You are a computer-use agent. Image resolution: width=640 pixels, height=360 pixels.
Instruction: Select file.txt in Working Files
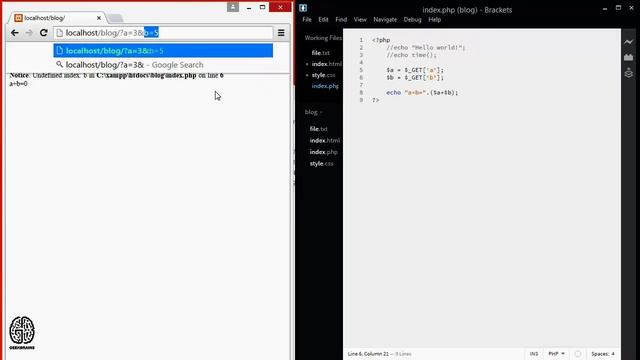click(x=321, y=53)
